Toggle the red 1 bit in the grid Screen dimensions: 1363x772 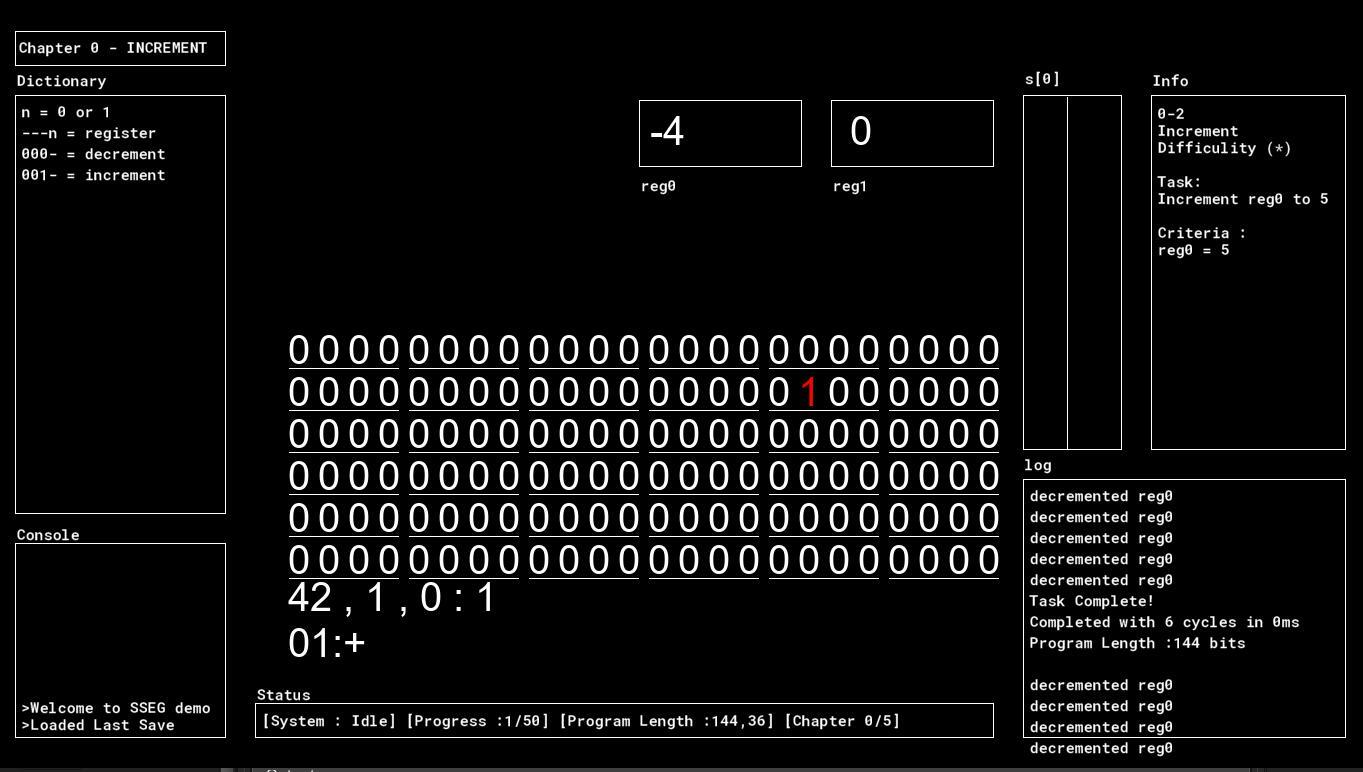[809, 392]
